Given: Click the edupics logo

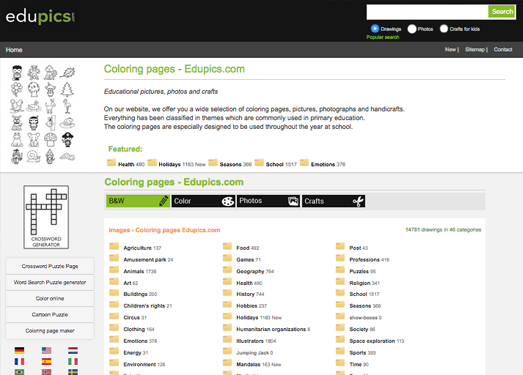Looking at the screenshot, I should [40, 16].
